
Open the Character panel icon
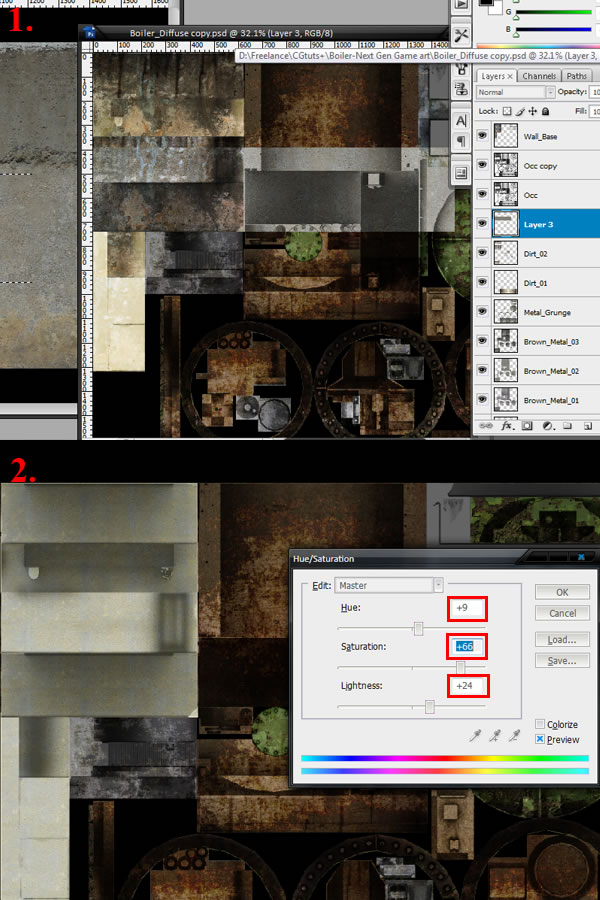click(461, 121)
